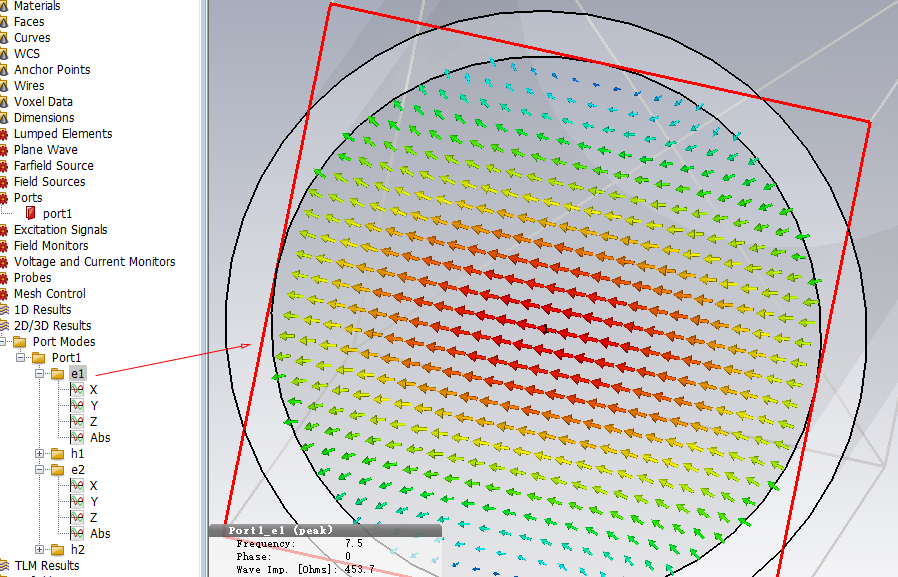Open the e2 Z component result icon
Screen dimensions: 898x577
(x=77, y=518)
